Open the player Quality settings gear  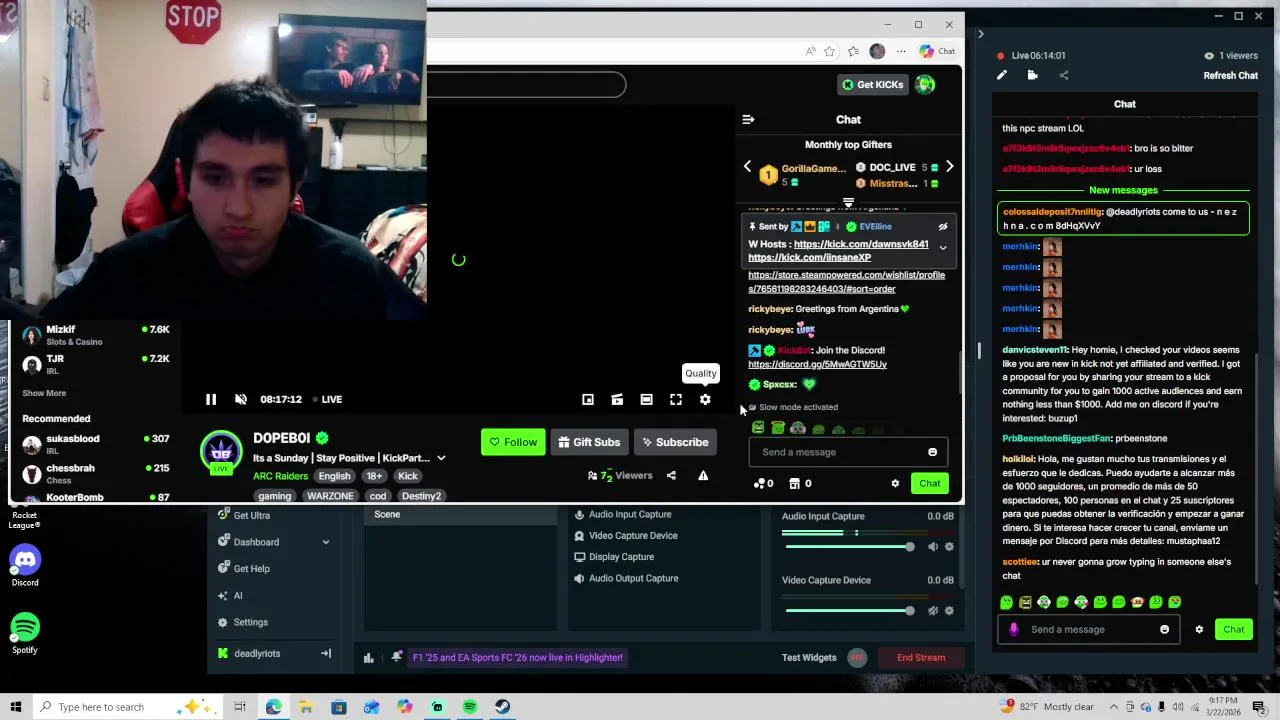tap(705, 399)
